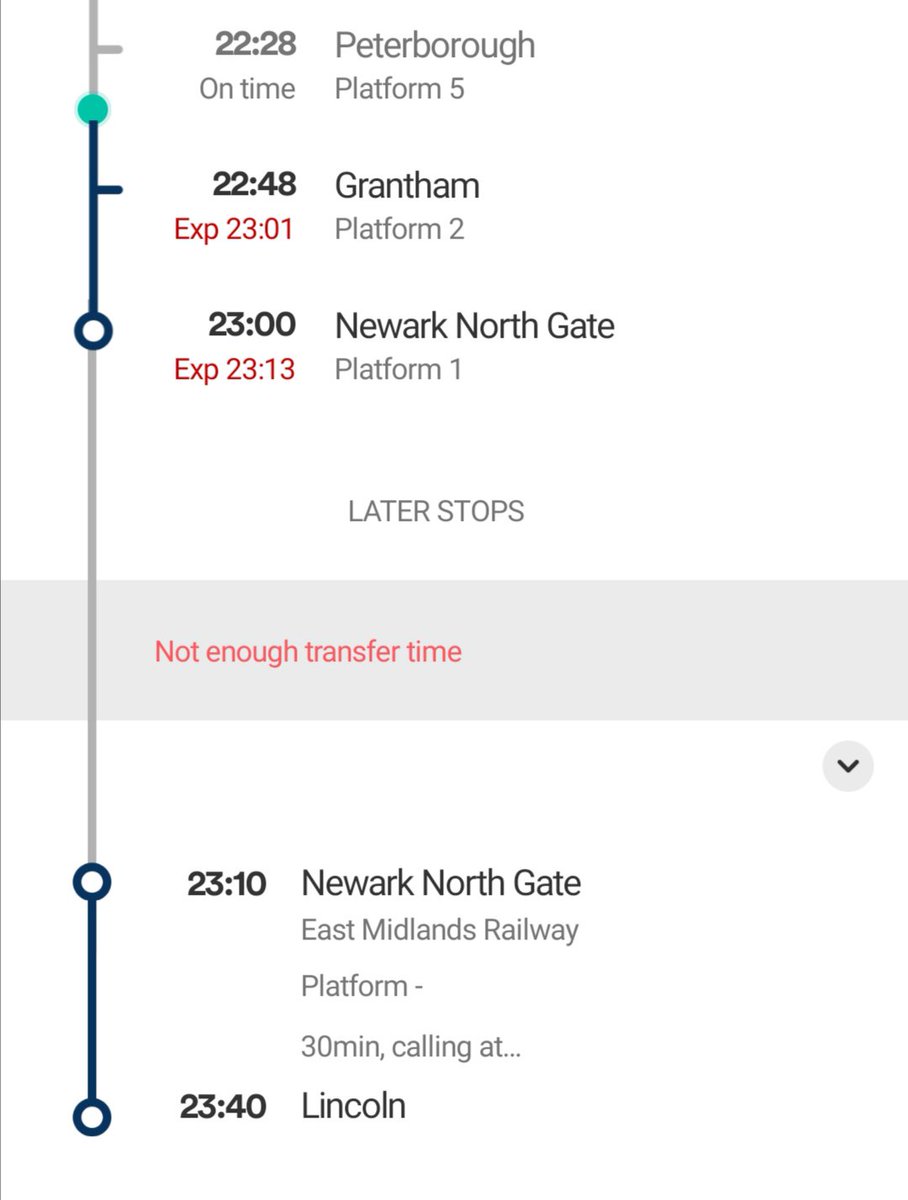Tap the 'Not enough transfer time' warning
Viewport: 908px width, 1200px height.
point(308,652)
